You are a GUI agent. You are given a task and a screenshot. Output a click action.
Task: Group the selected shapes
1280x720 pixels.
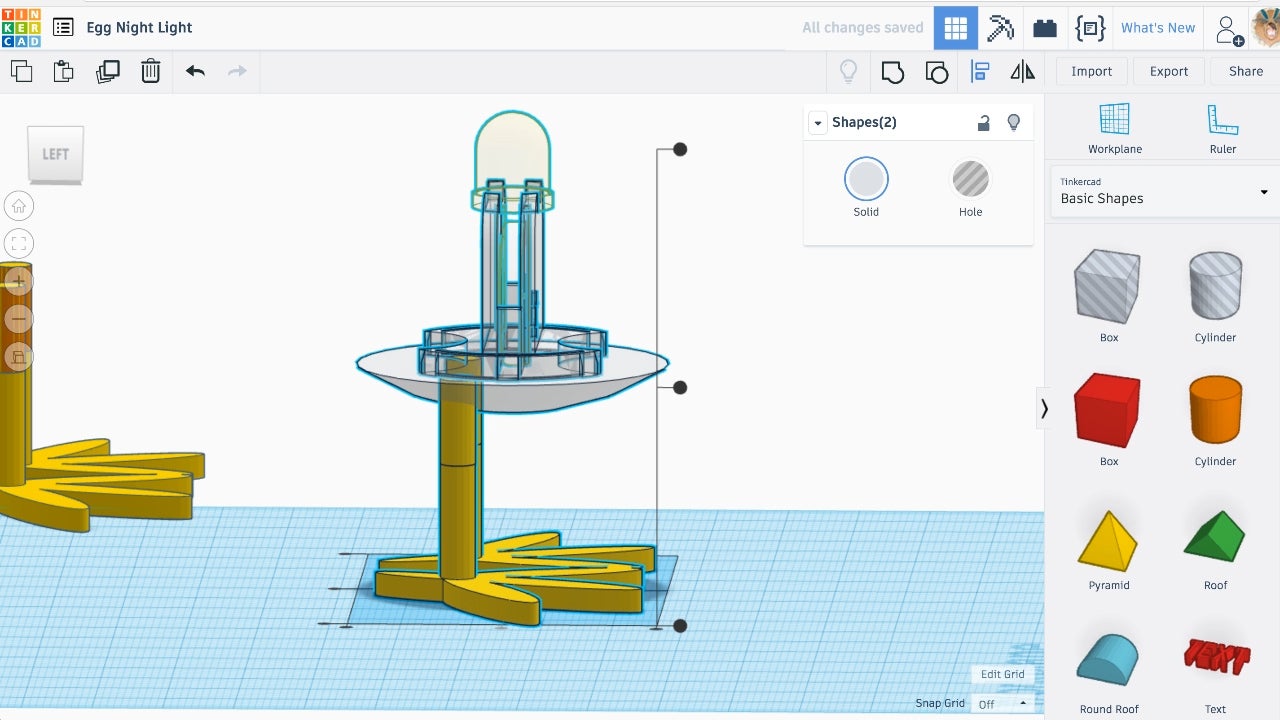[x=892, y=71]
